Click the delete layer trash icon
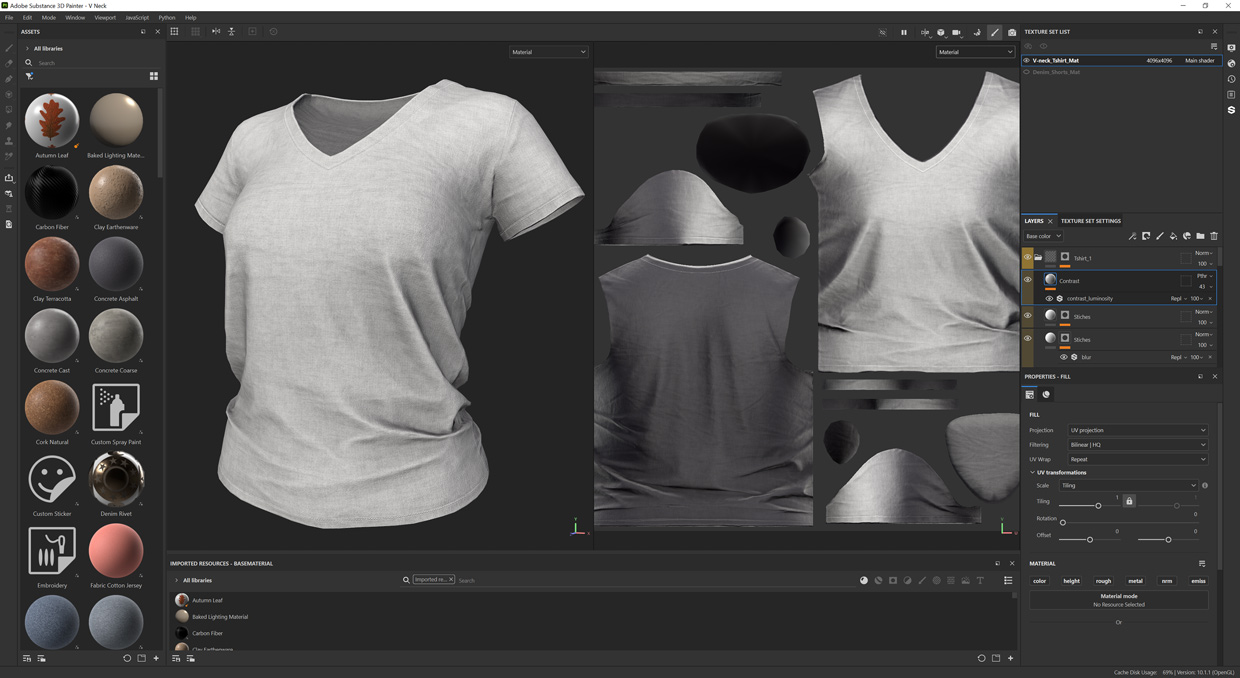1240x678 pixels. pos(1214,236)
